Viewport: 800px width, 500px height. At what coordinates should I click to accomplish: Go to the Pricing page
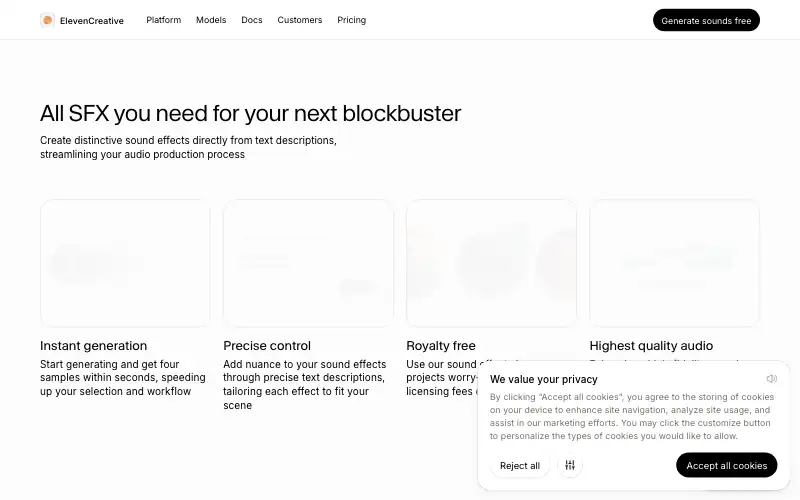(x=352, y=20)
